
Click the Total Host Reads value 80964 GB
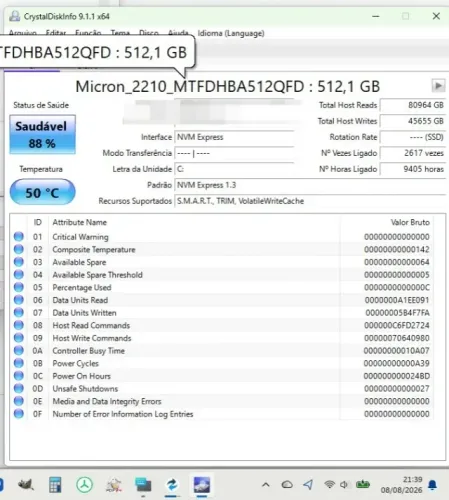tap(413, 105)
